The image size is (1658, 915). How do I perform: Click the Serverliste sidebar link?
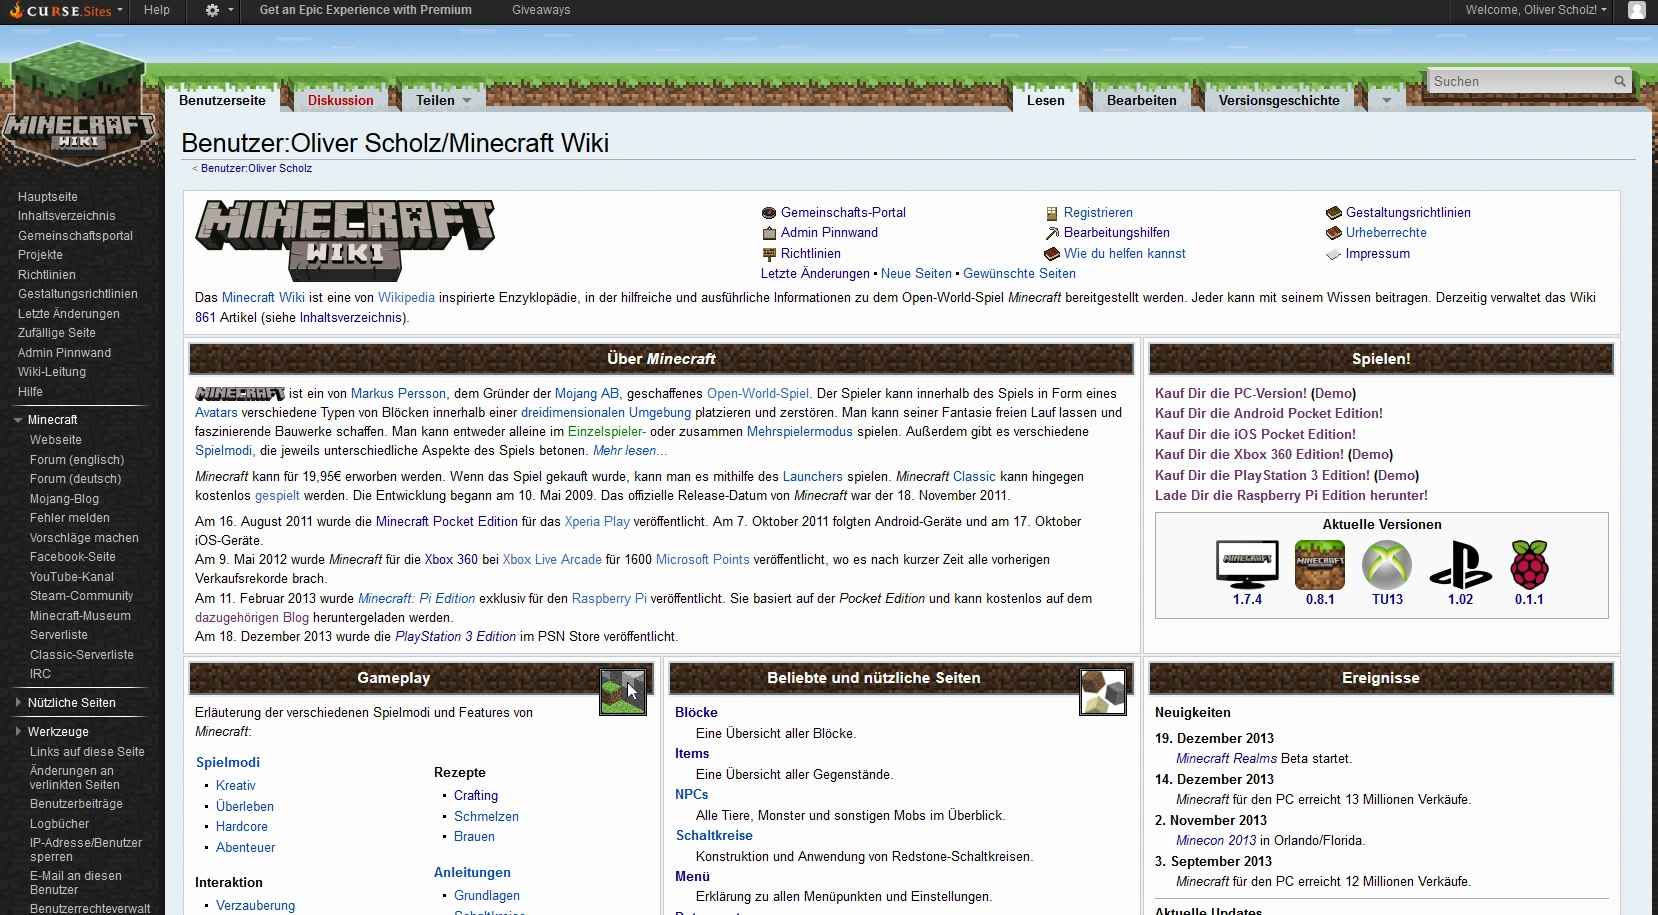pyautogui.click(x=59, y=635)
